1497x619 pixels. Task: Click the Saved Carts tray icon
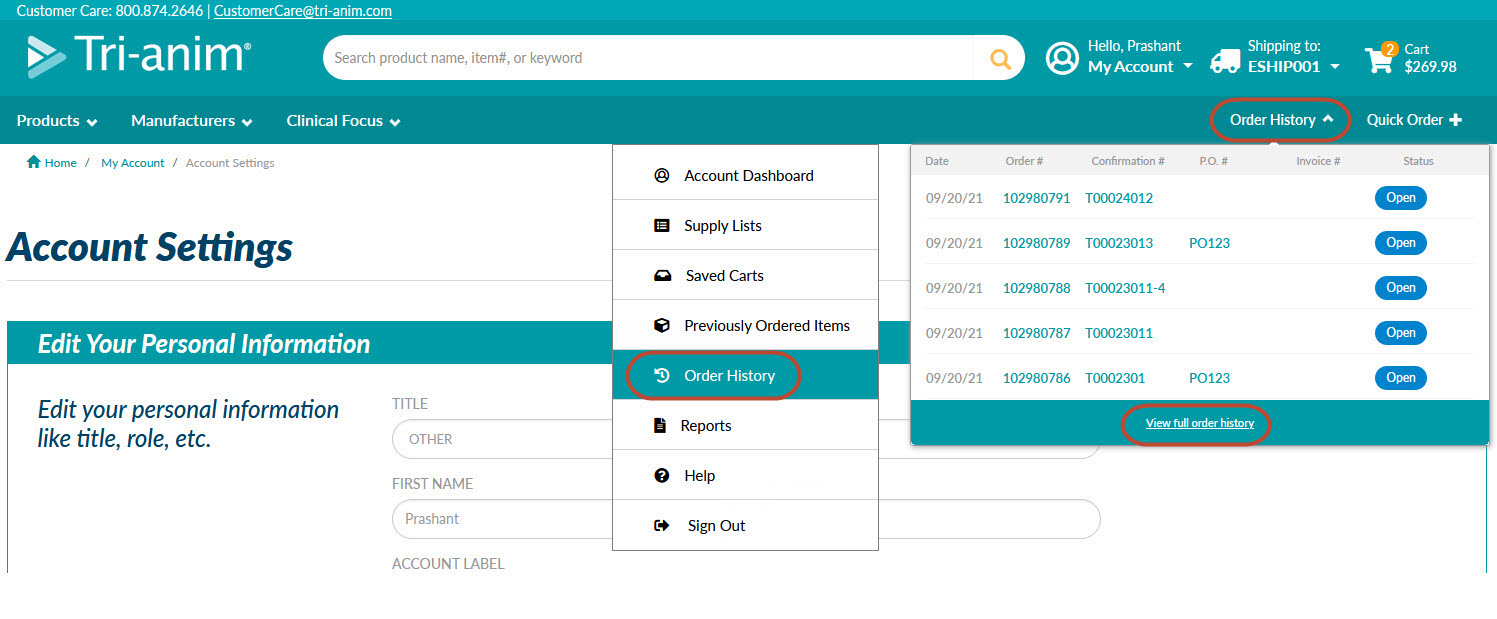662,276
